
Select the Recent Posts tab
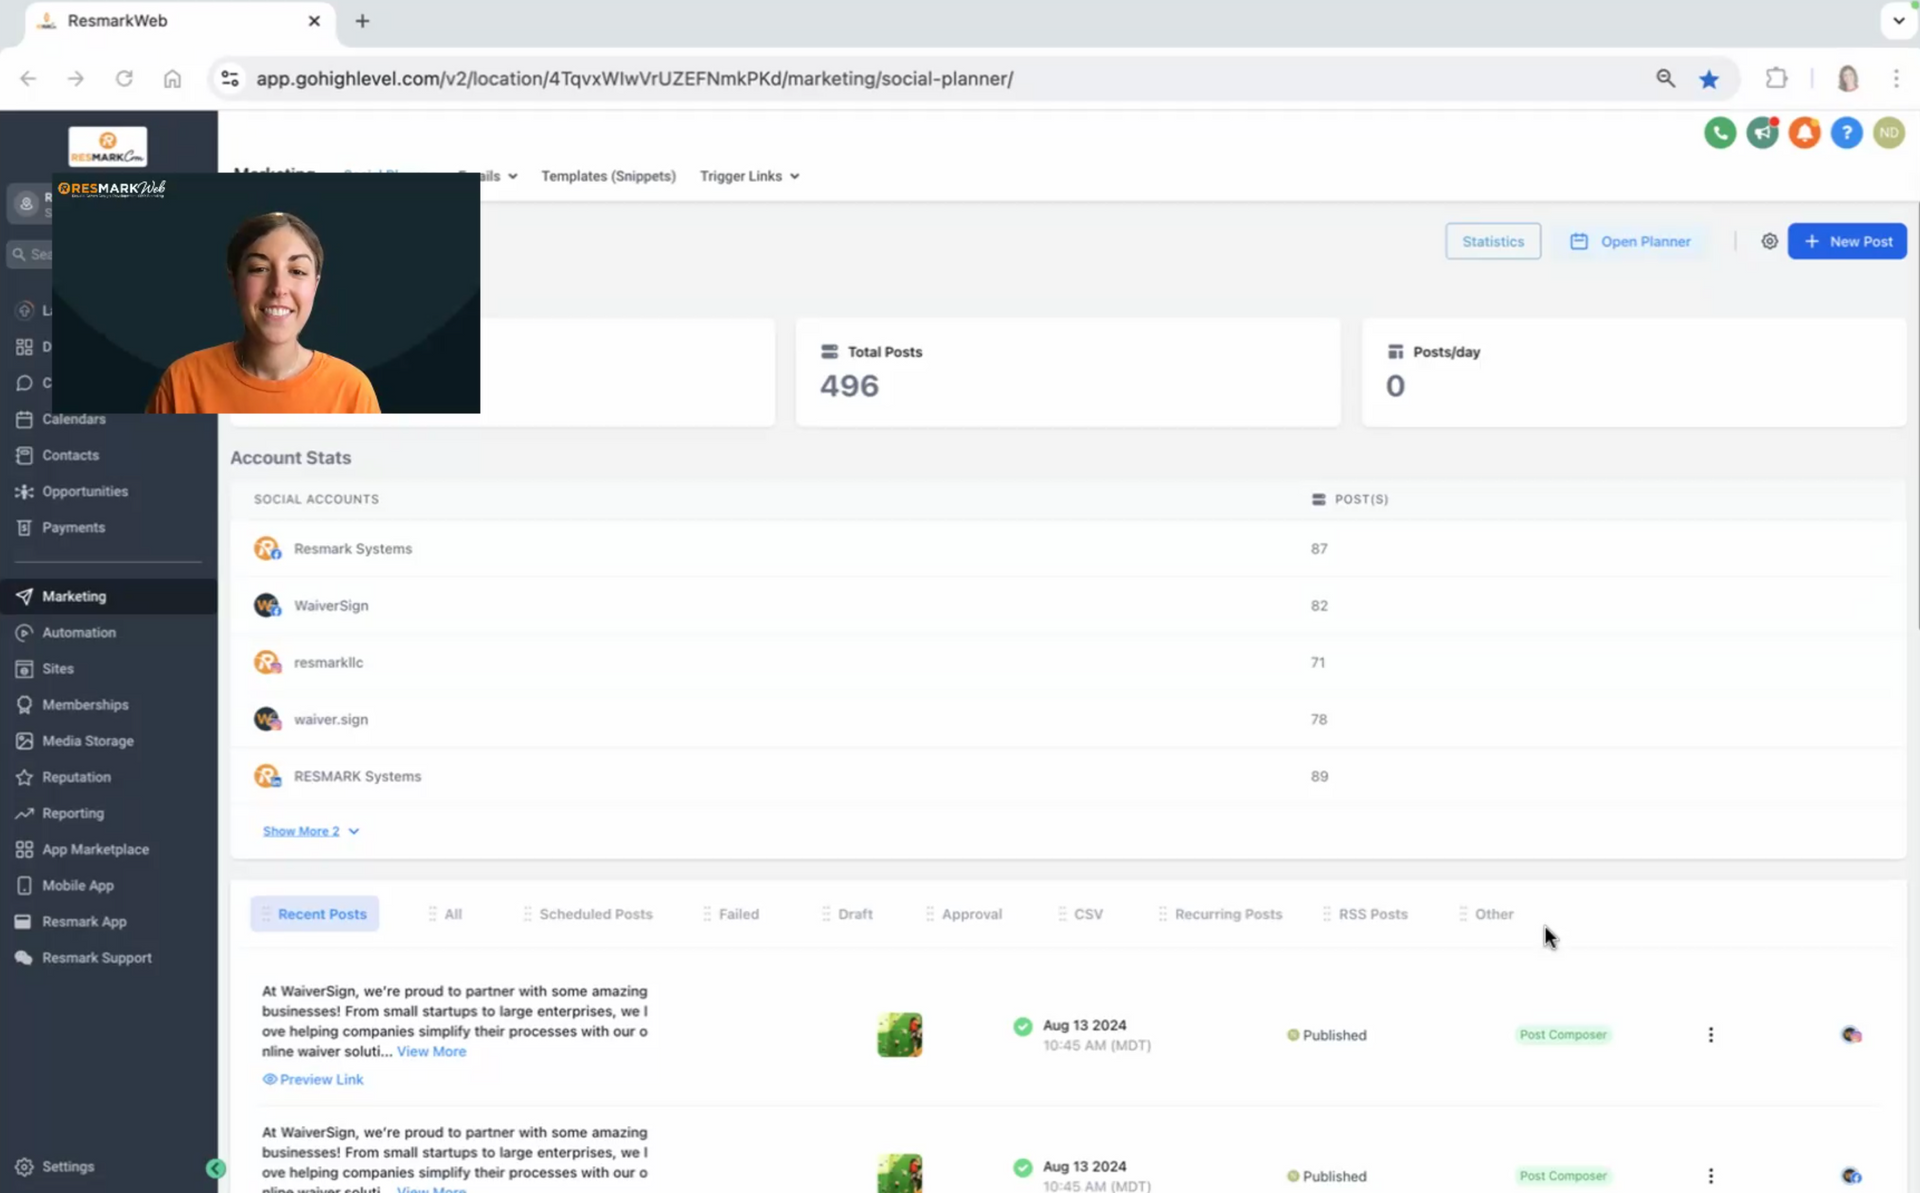click(315, 914)
